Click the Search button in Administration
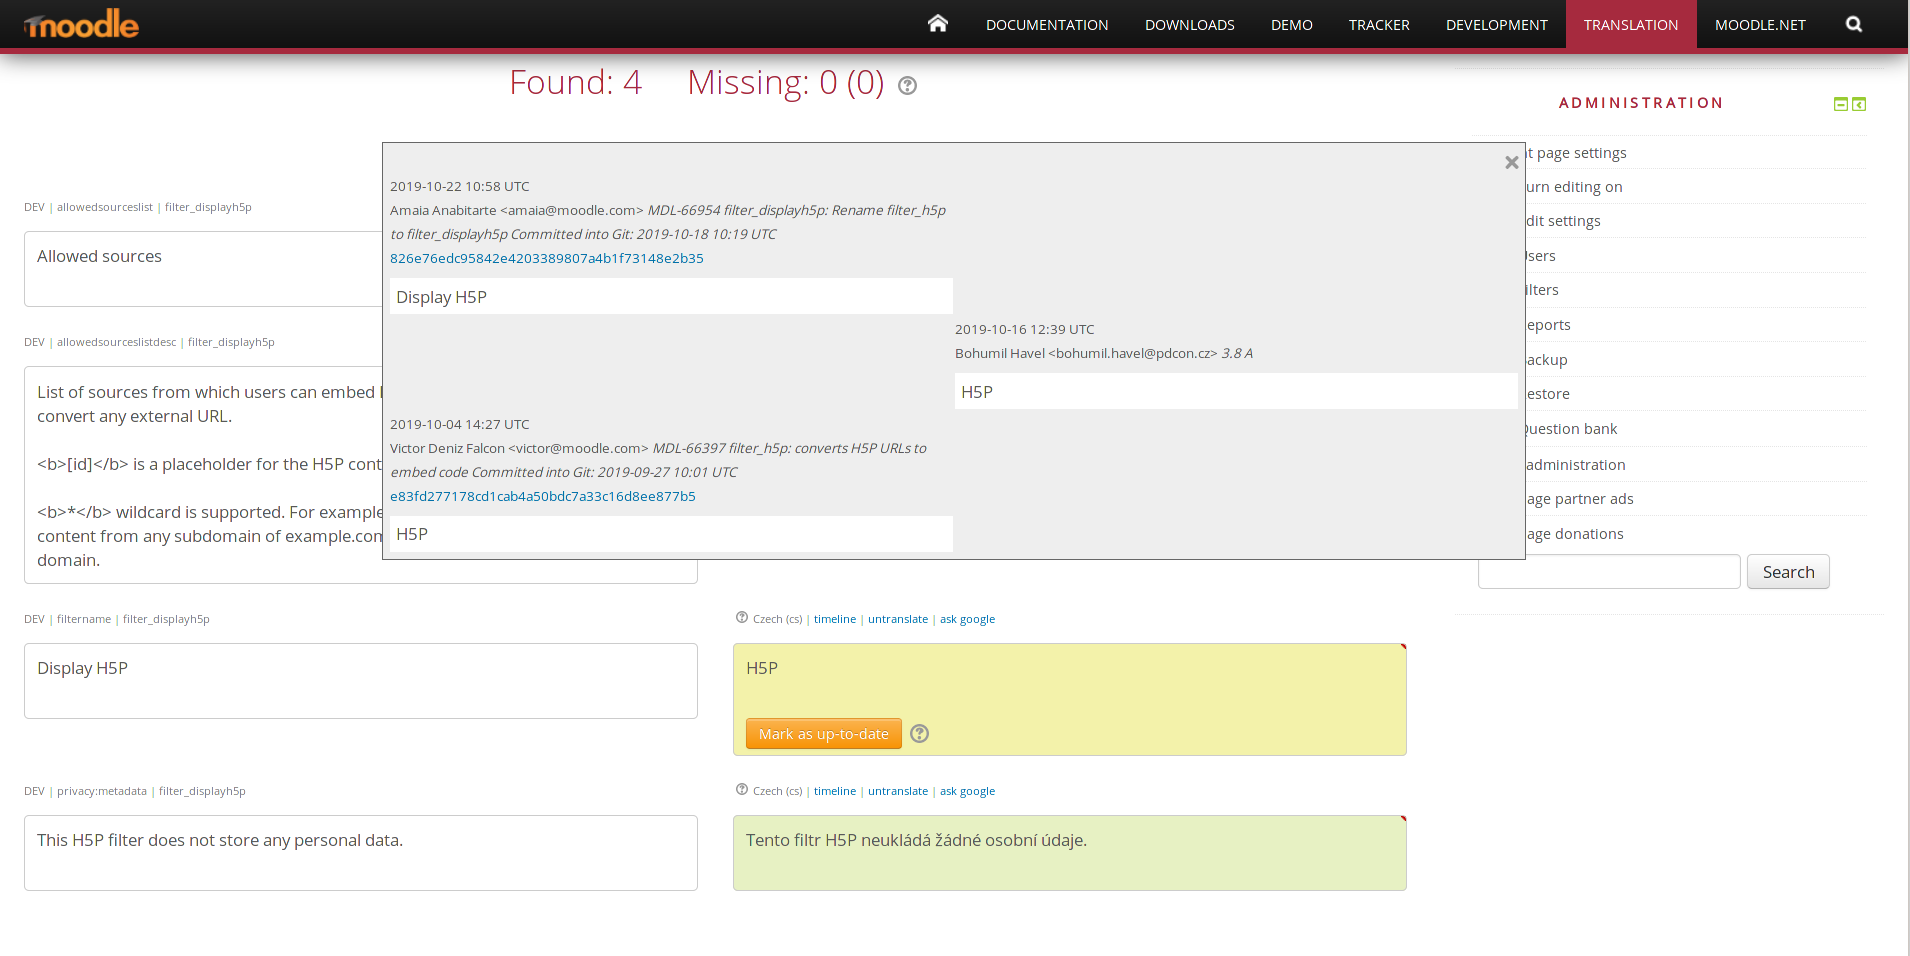This screenshot has height=956, width=1910. (x=1788, y=572)
